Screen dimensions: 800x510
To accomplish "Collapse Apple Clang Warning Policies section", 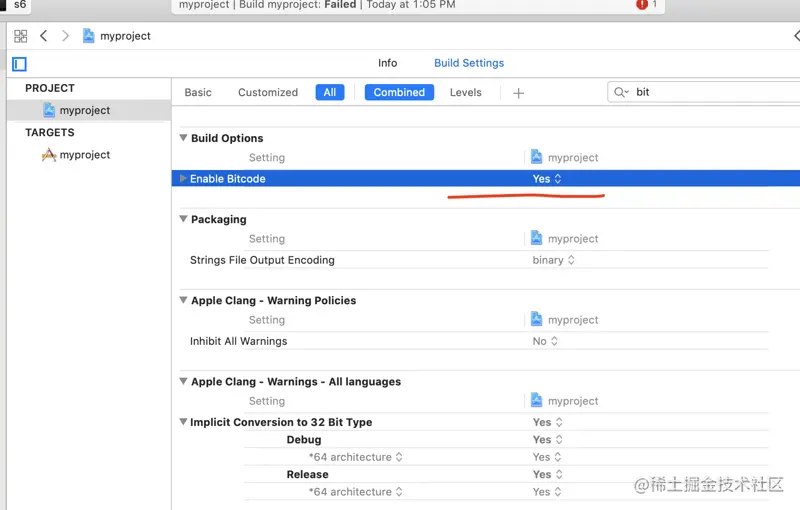I will click(183, 300).
